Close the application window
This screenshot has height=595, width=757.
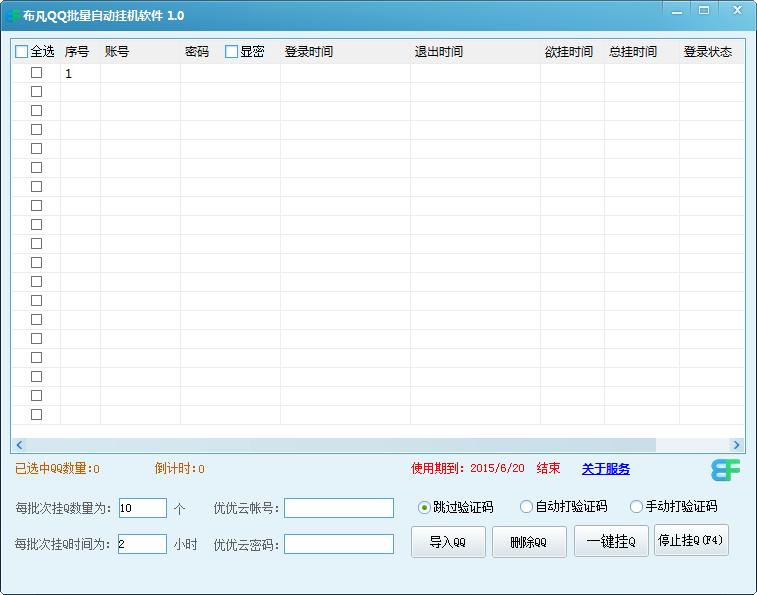[736, 10]
